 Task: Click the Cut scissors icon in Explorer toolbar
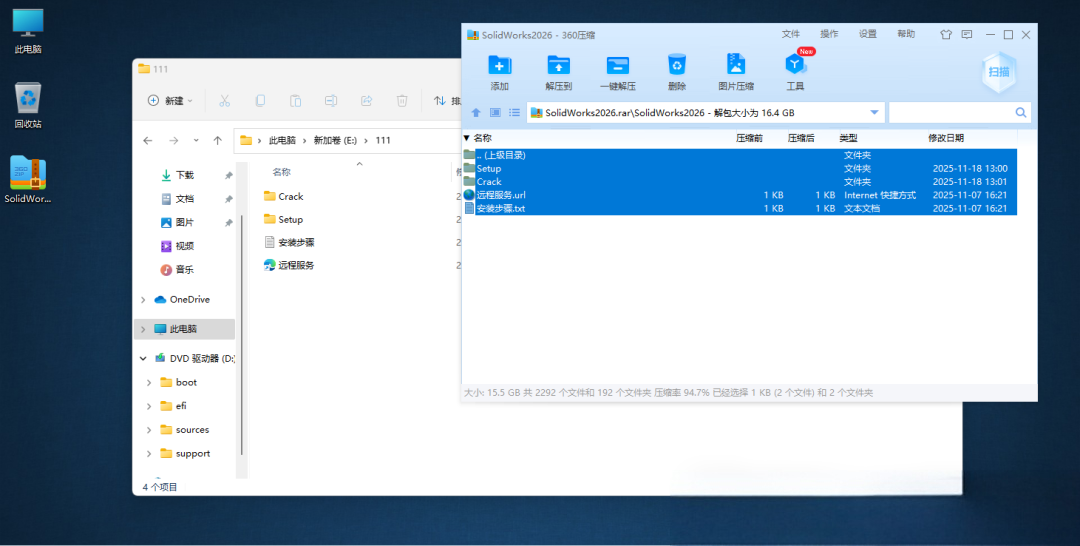[225, 101]
